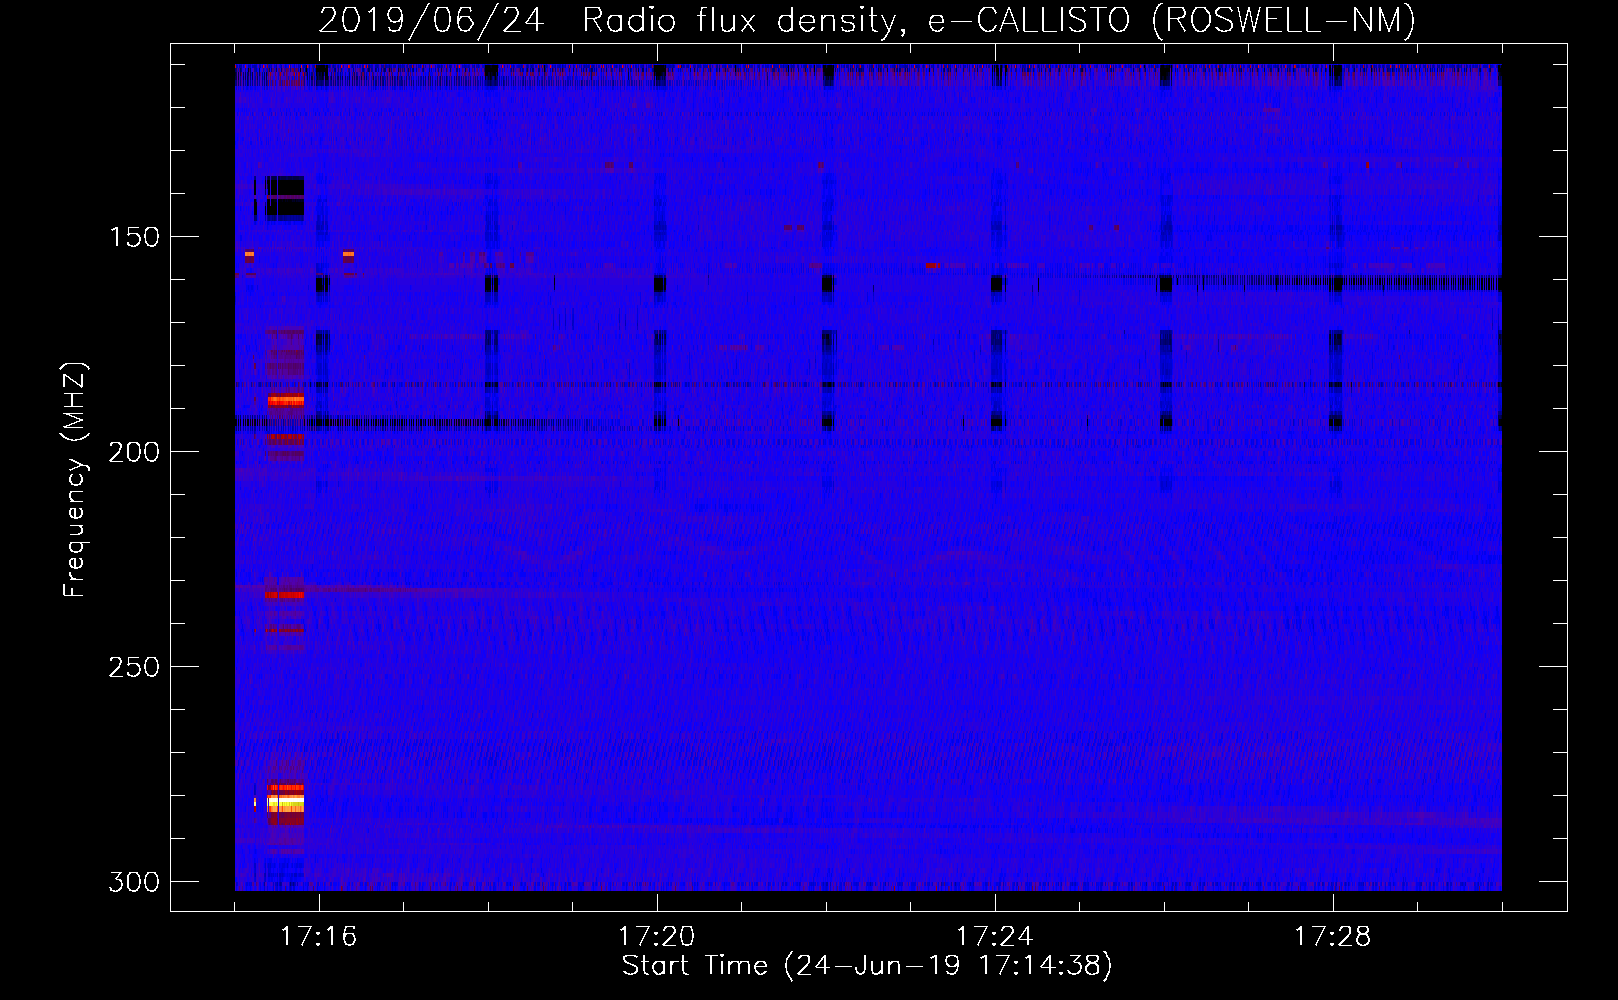Click the 17:28 time axis label
1618x1000 pixels.
[1333, 937]
